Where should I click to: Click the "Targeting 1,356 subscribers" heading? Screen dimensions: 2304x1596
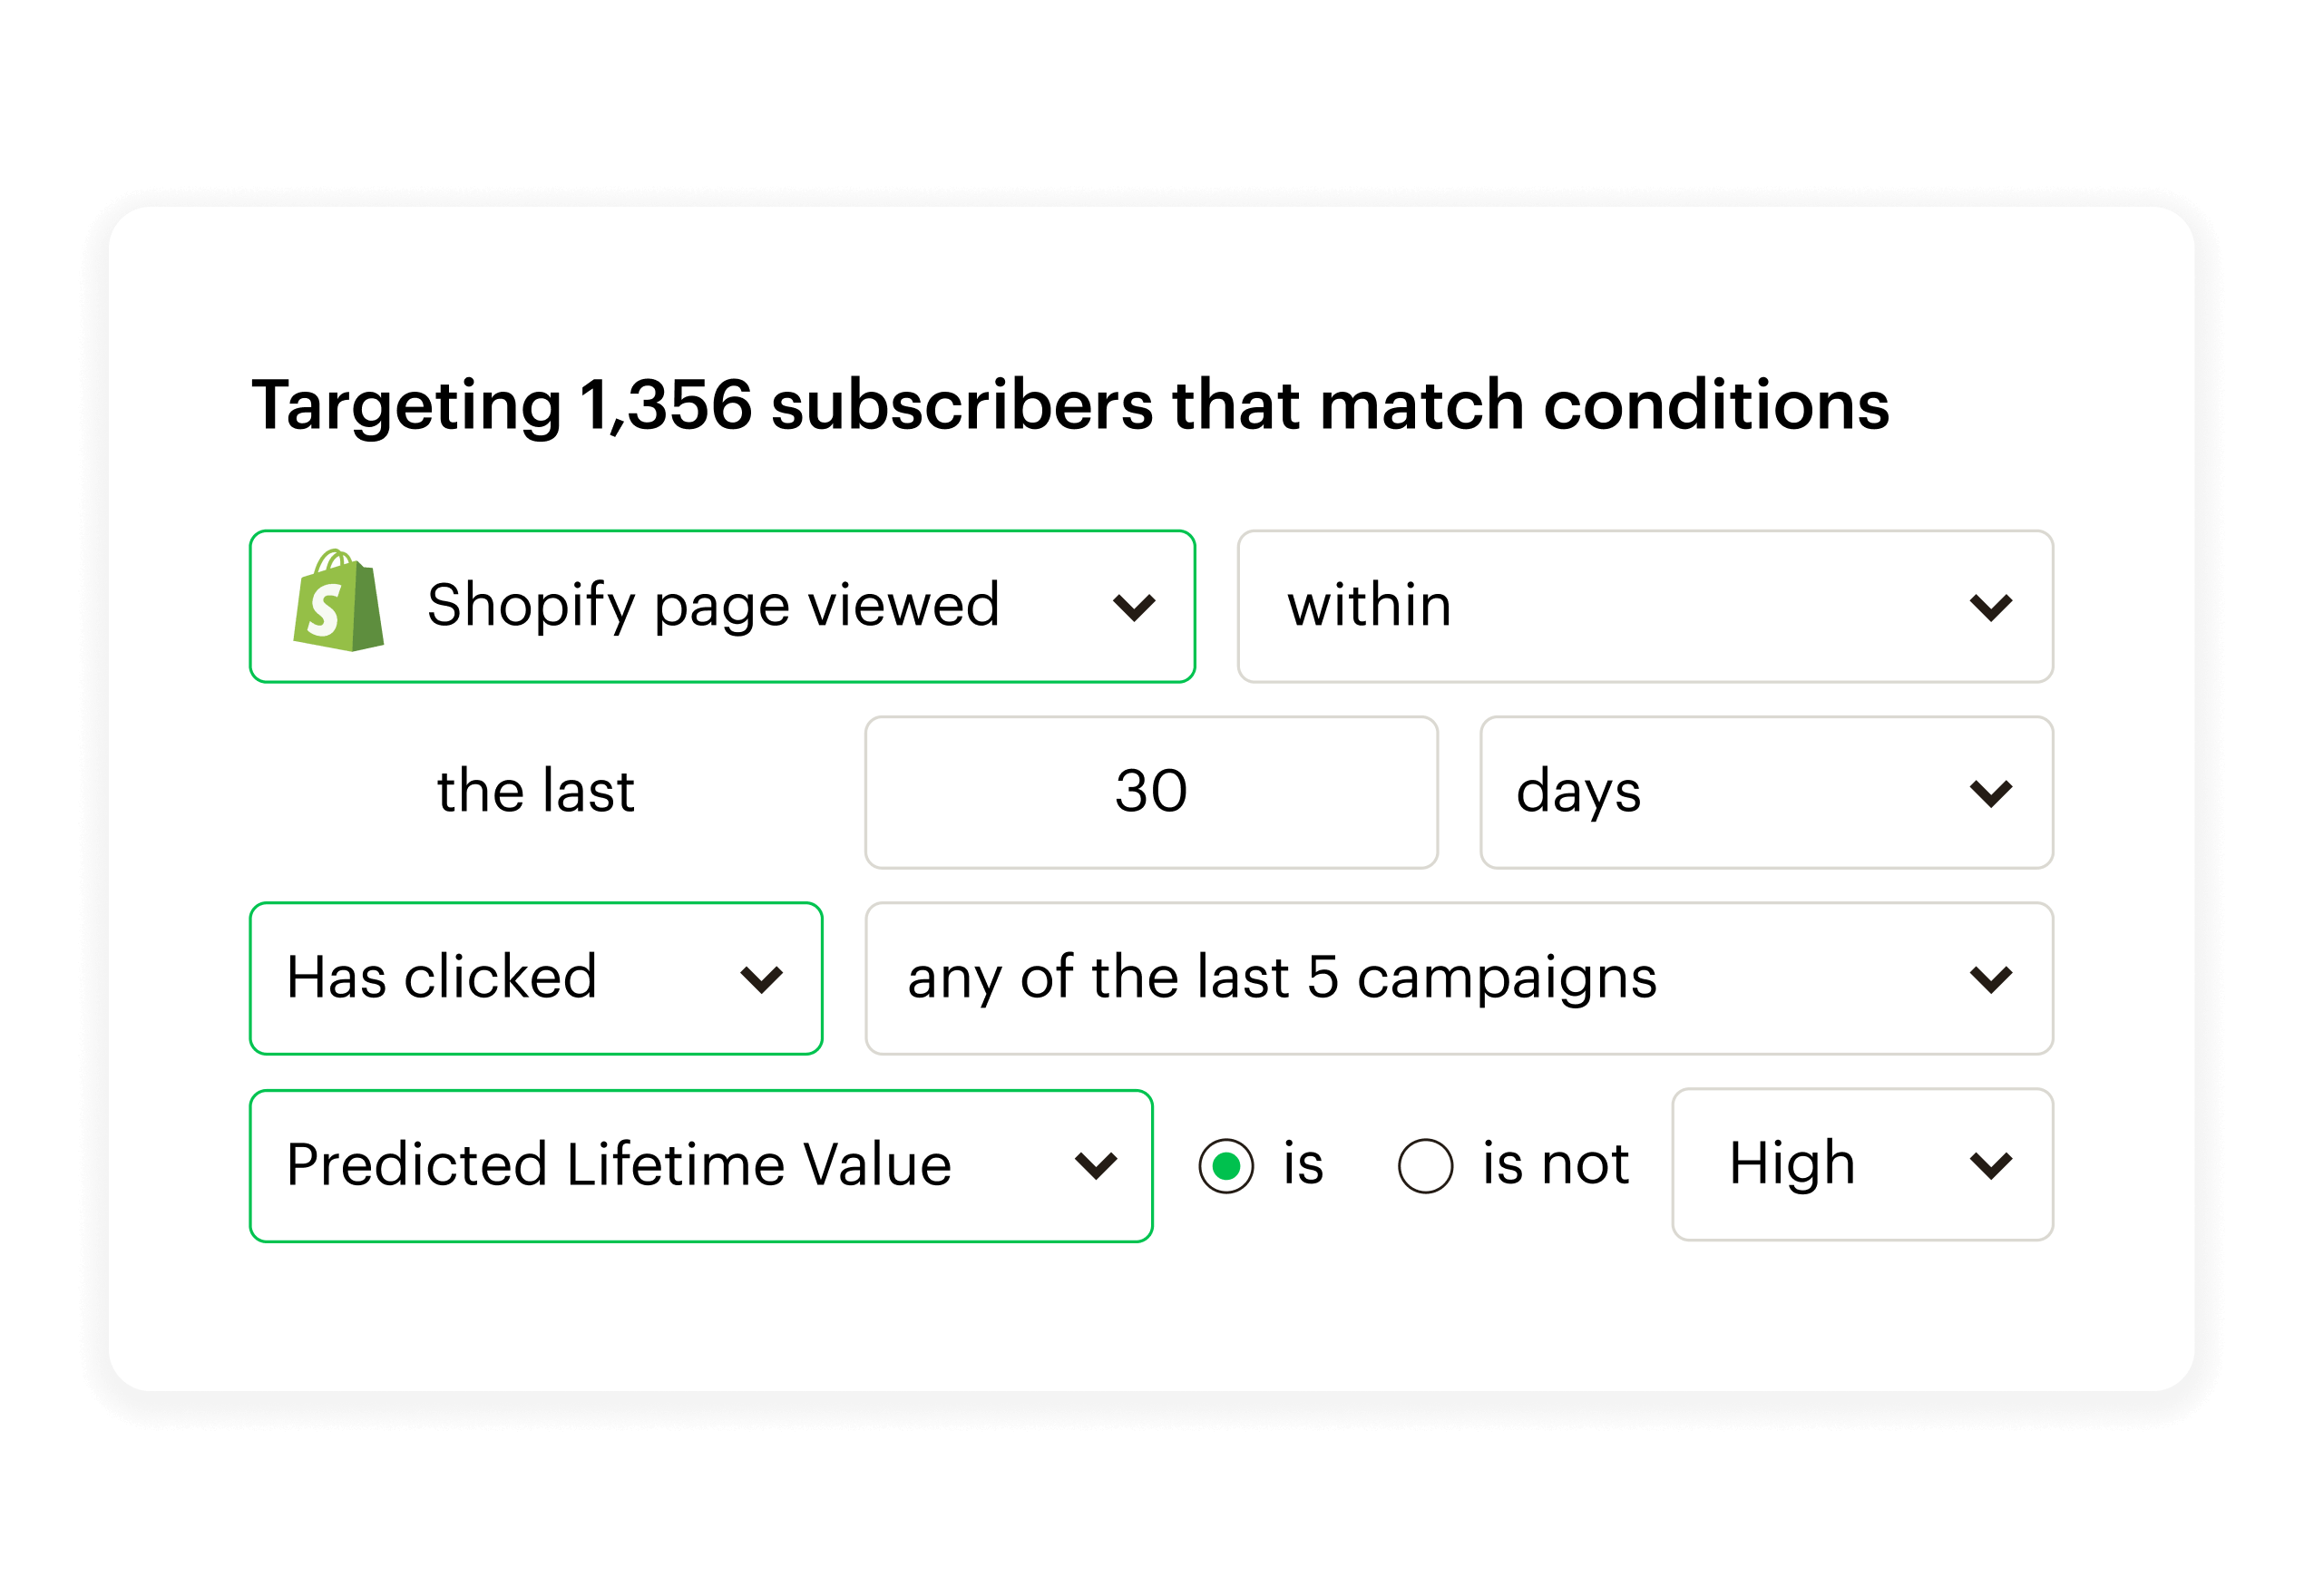[1070, 405]
